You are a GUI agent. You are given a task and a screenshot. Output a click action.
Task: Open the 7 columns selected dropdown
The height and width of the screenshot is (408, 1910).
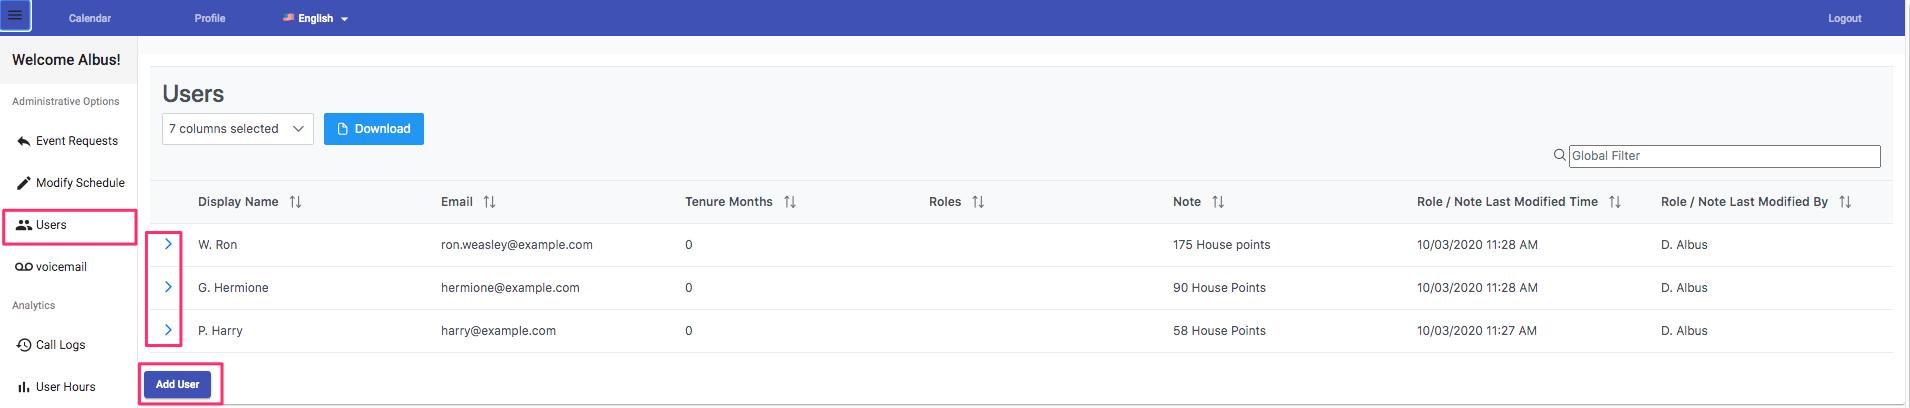238,129
